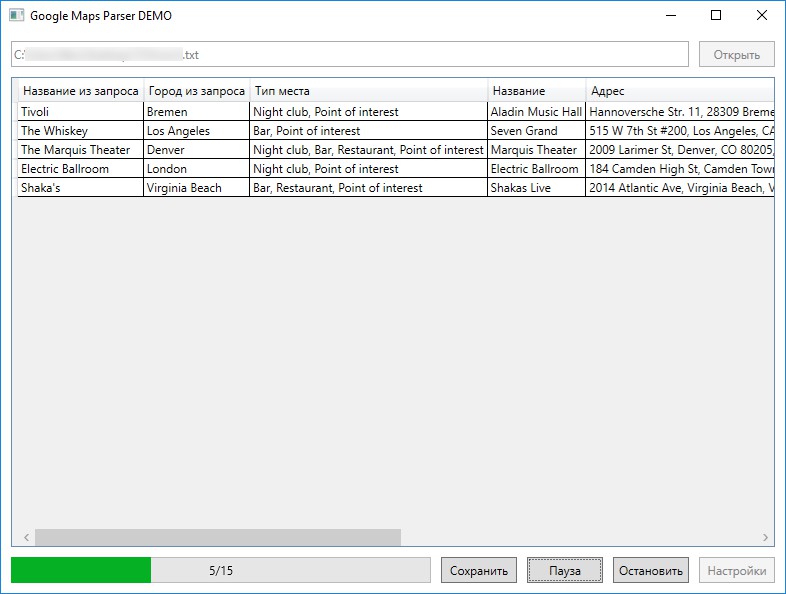Select the Bremen city cell
This screenshot has width=786, height=594.
(196, 111)
